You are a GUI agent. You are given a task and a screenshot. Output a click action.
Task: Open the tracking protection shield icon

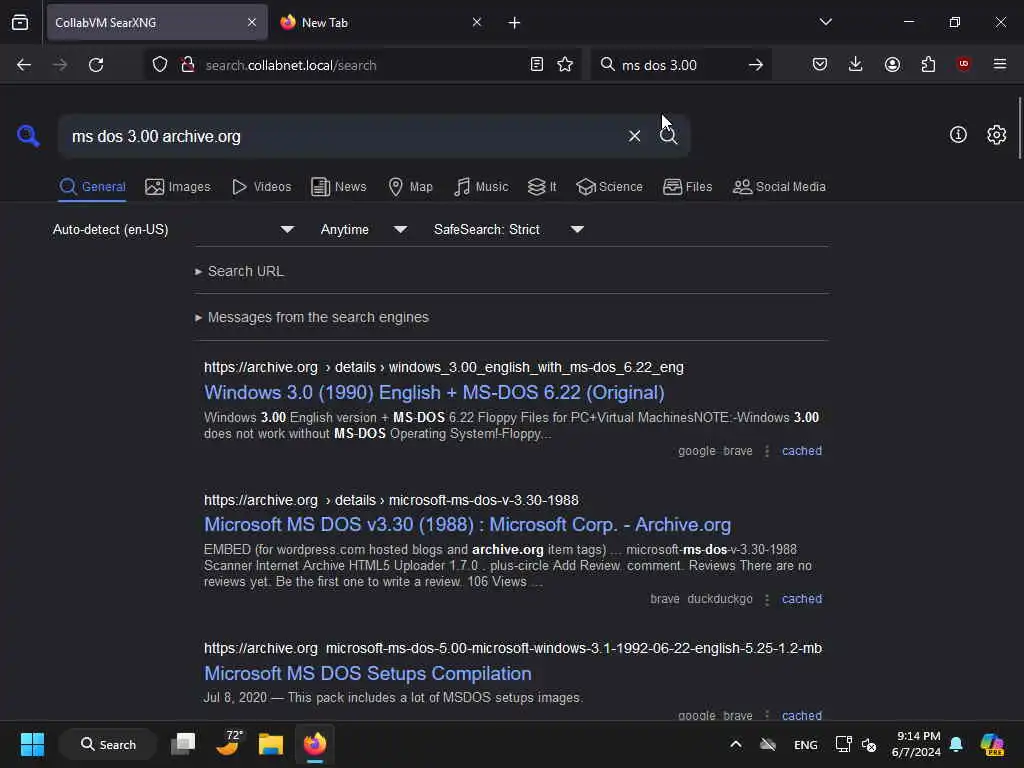160,65
